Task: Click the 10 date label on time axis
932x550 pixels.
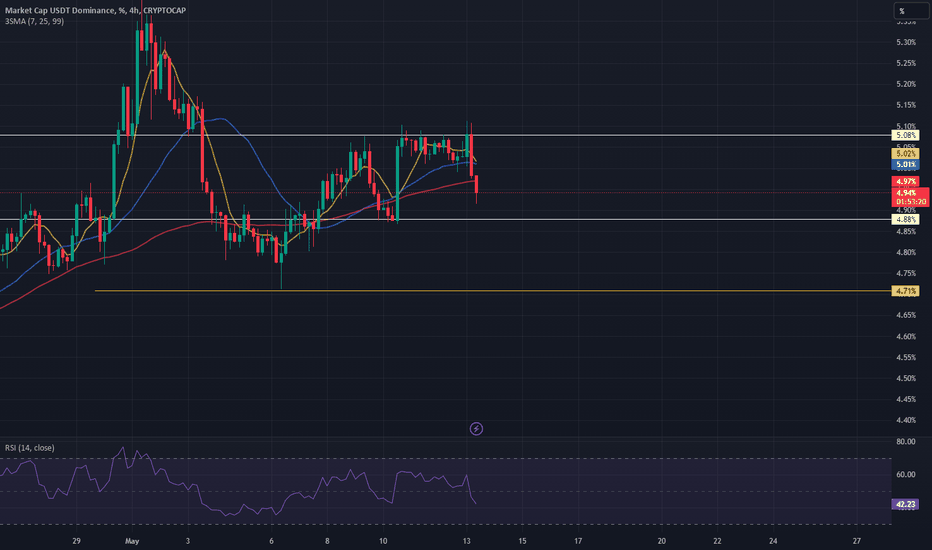Action: (383, 541)
